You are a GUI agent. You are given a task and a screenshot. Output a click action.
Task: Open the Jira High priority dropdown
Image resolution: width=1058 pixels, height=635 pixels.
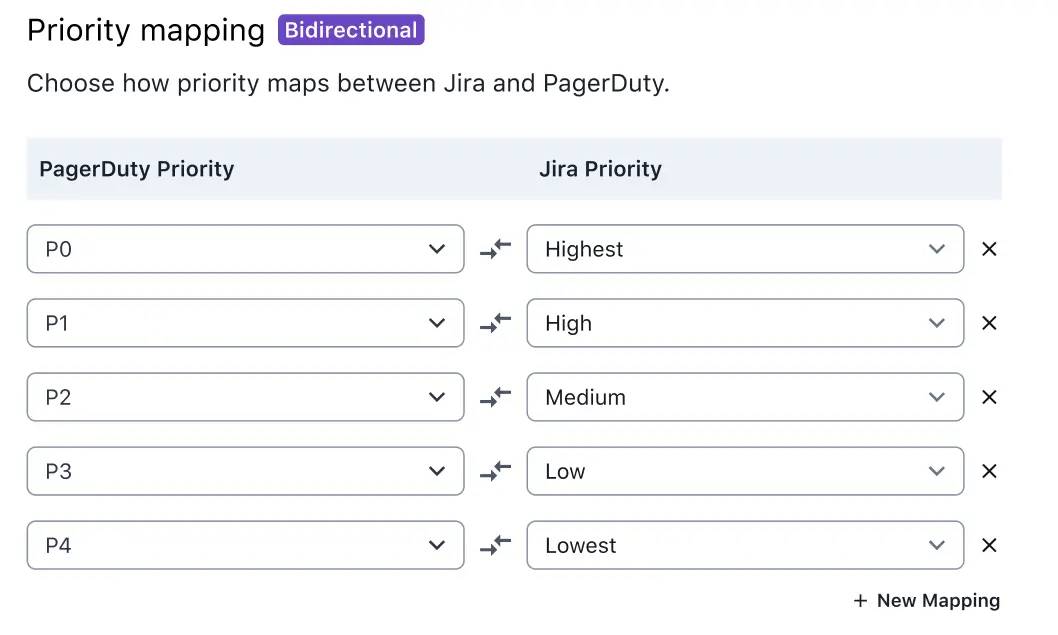click(745, 323)
